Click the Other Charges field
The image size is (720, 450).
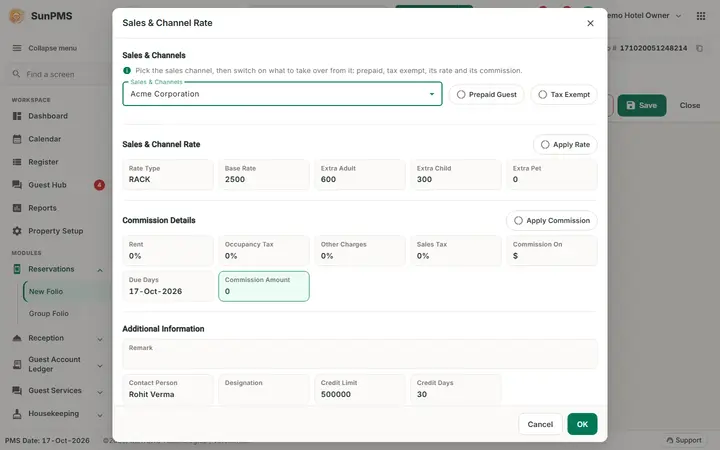[360, 251]
